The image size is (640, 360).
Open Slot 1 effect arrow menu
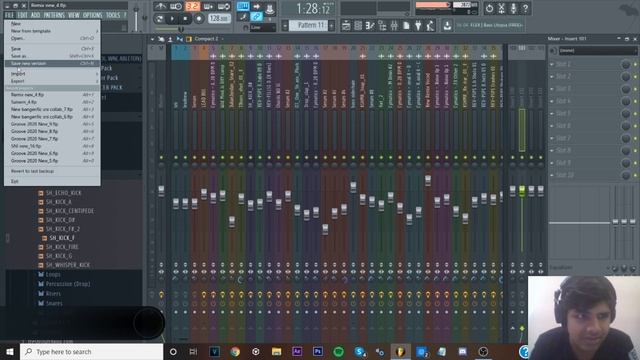(x=552, y=64)
